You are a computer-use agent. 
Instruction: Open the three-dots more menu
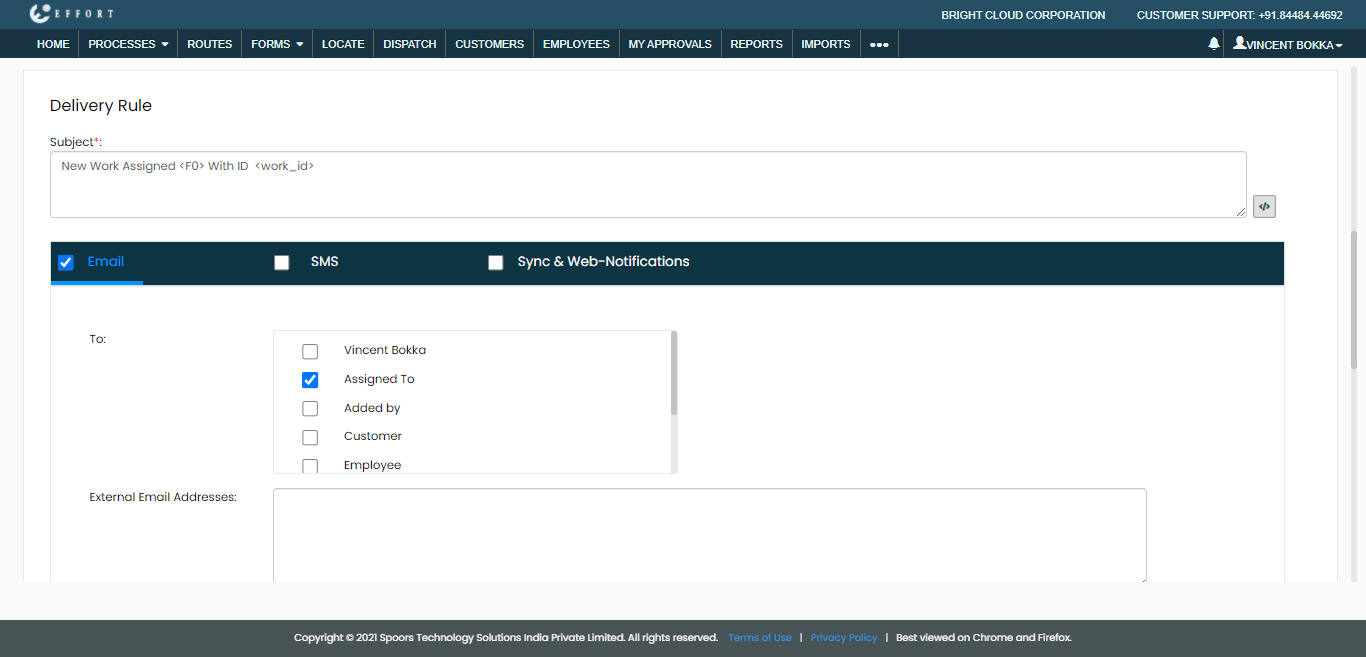point(879,44)
